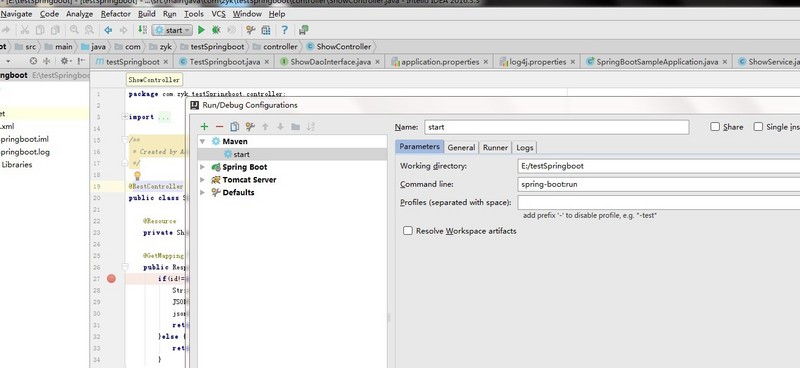Expand the Tomcat Server configuration node
This screenshot has width=800, height=368.
pos(203,180)
